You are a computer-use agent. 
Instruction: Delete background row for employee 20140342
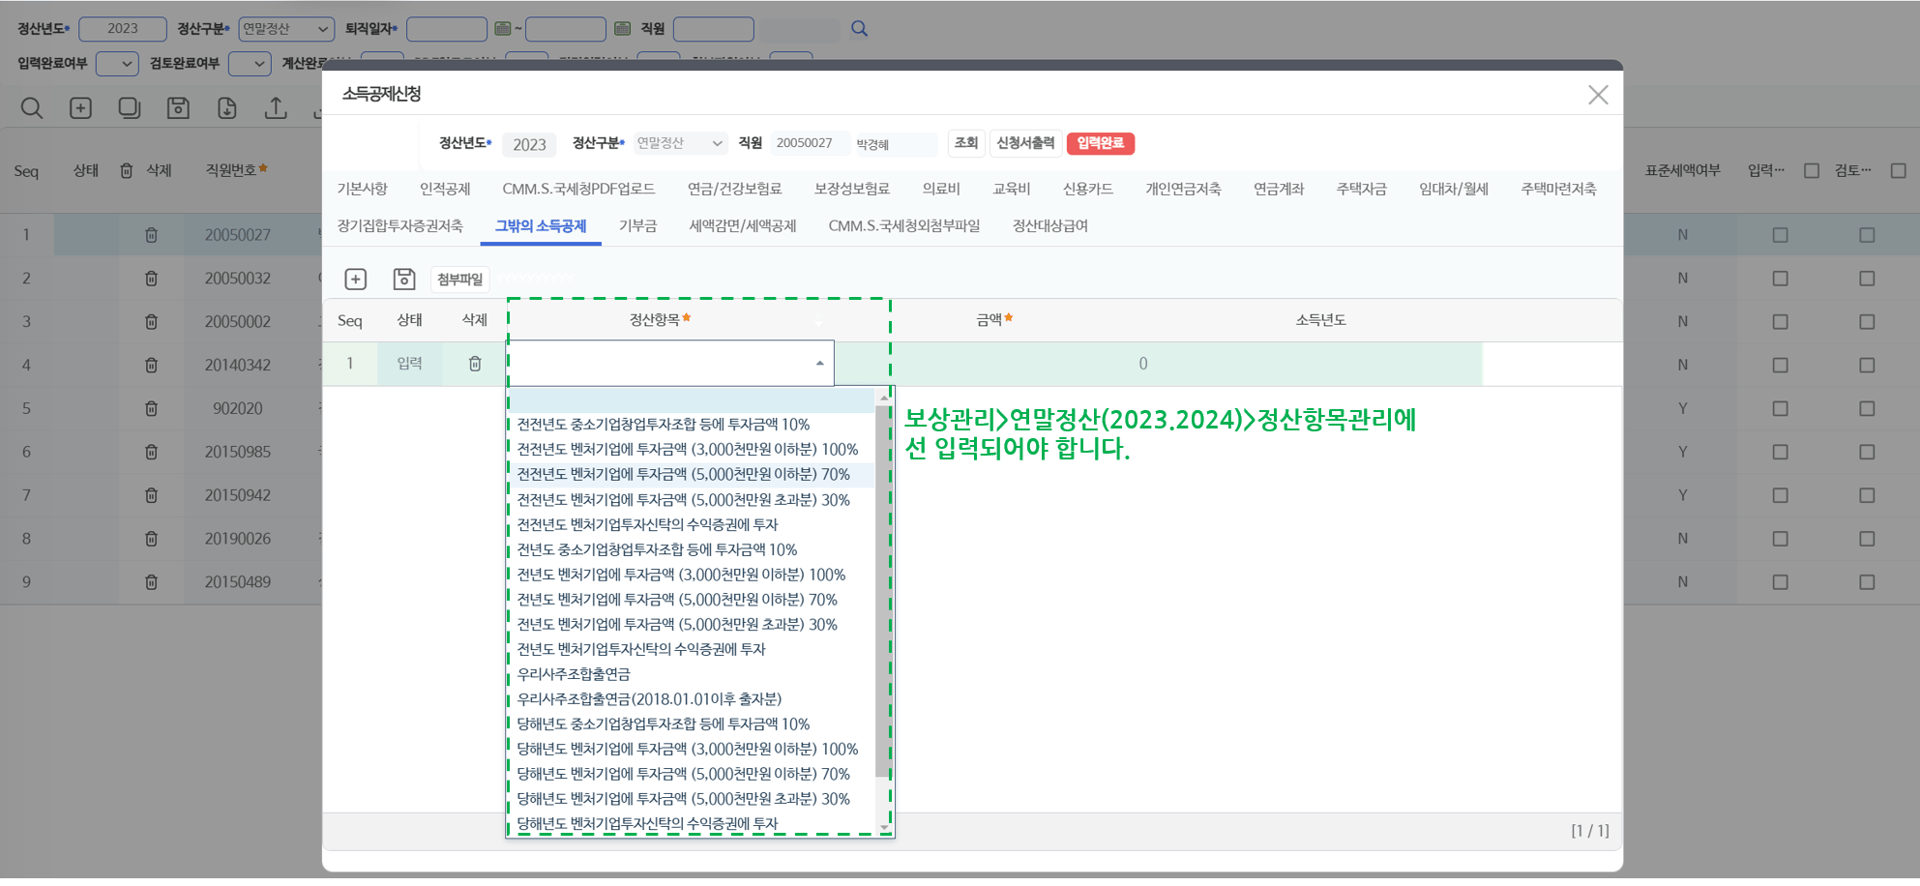tap(151, 365)
